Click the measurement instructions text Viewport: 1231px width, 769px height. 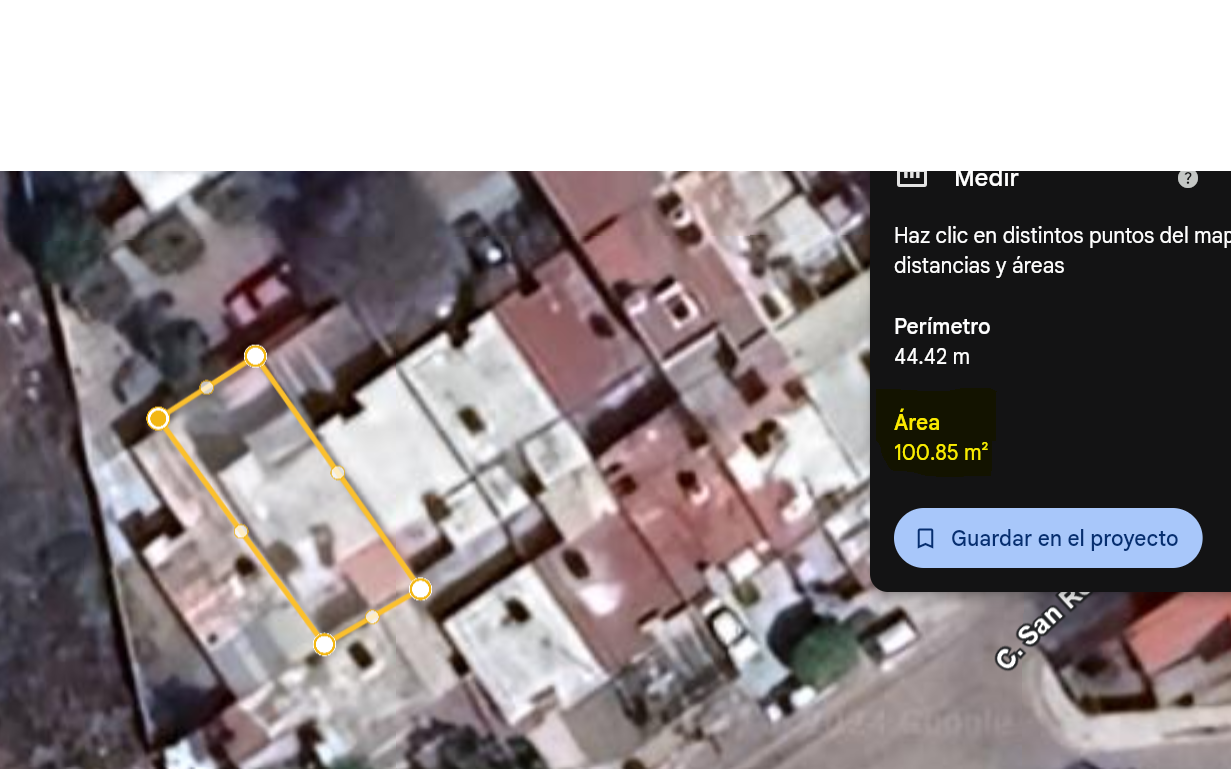pyautogui.click(x=1062, y=250)
